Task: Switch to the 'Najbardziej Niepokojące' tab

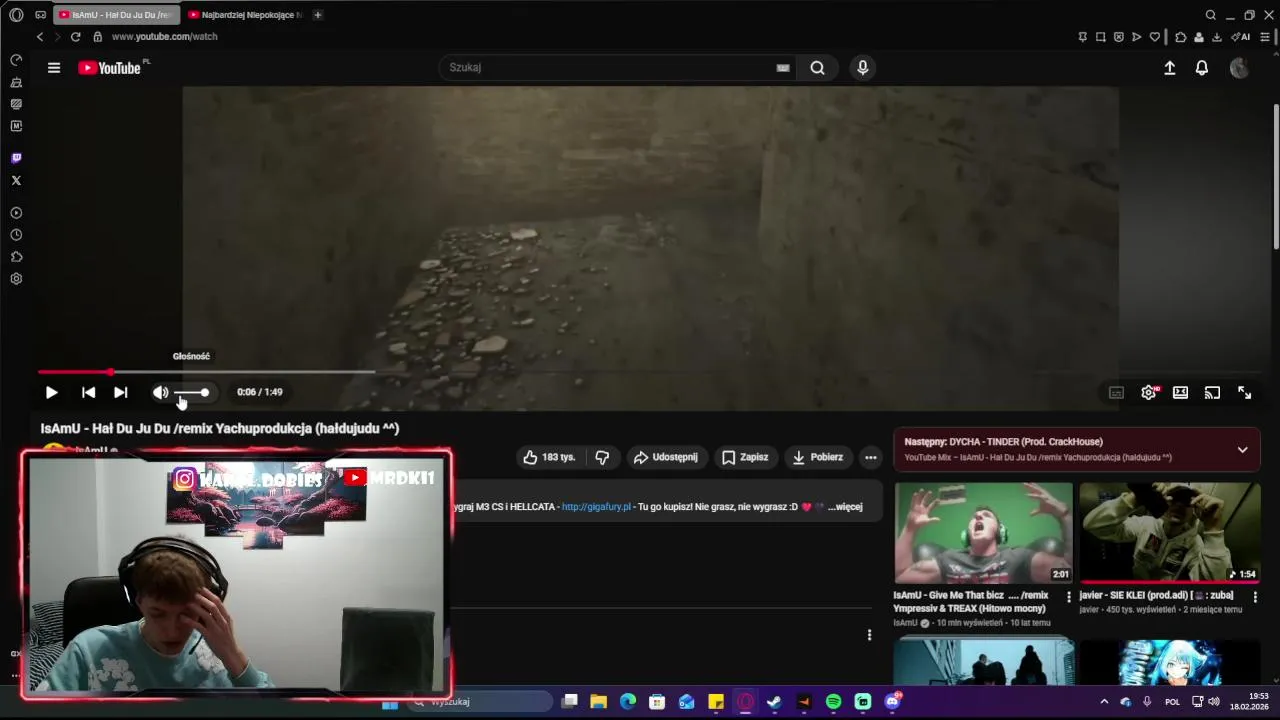Action: 246,15
